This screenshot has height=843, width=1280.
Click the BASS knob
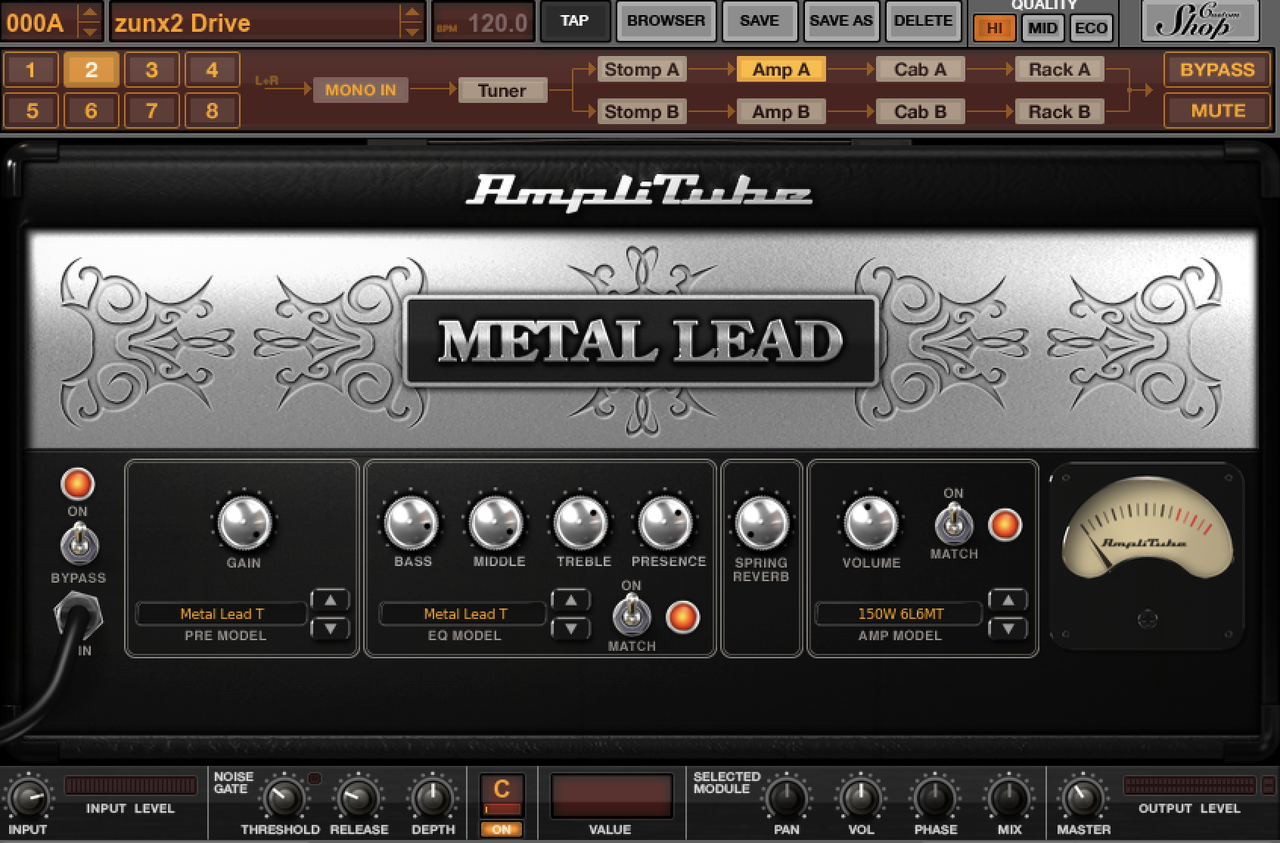click(x=412, y=523)
